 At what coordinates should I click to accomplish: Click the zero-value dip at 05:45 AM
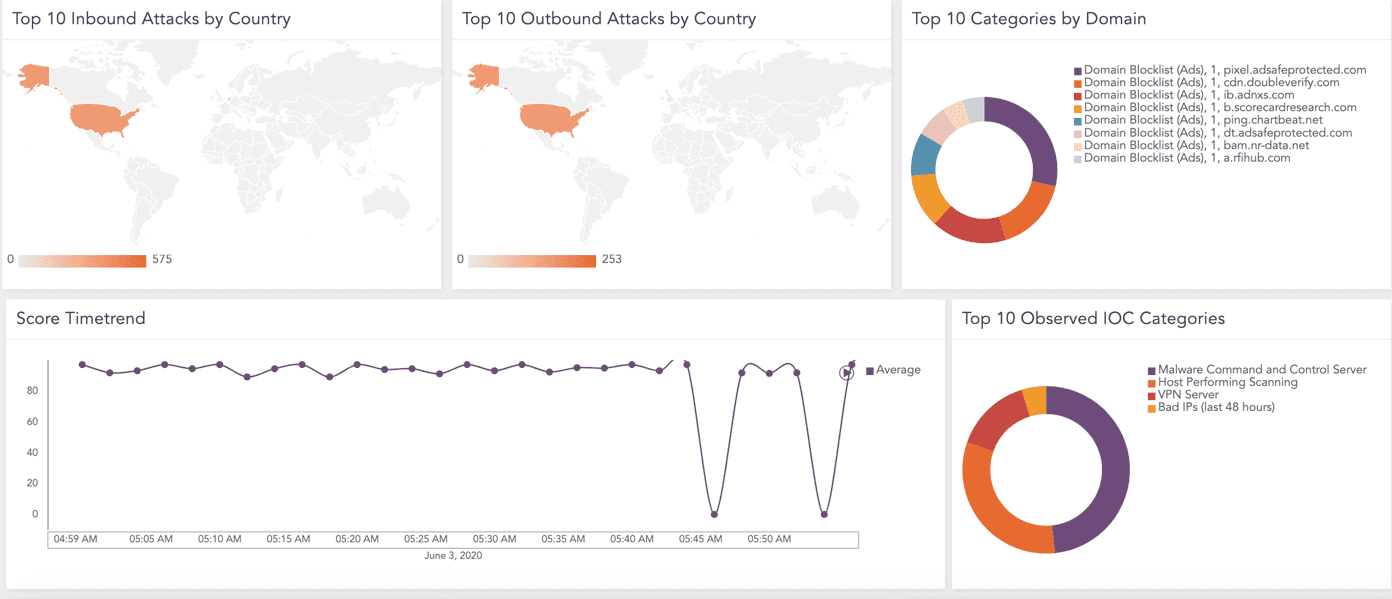(x=712, y=513)
